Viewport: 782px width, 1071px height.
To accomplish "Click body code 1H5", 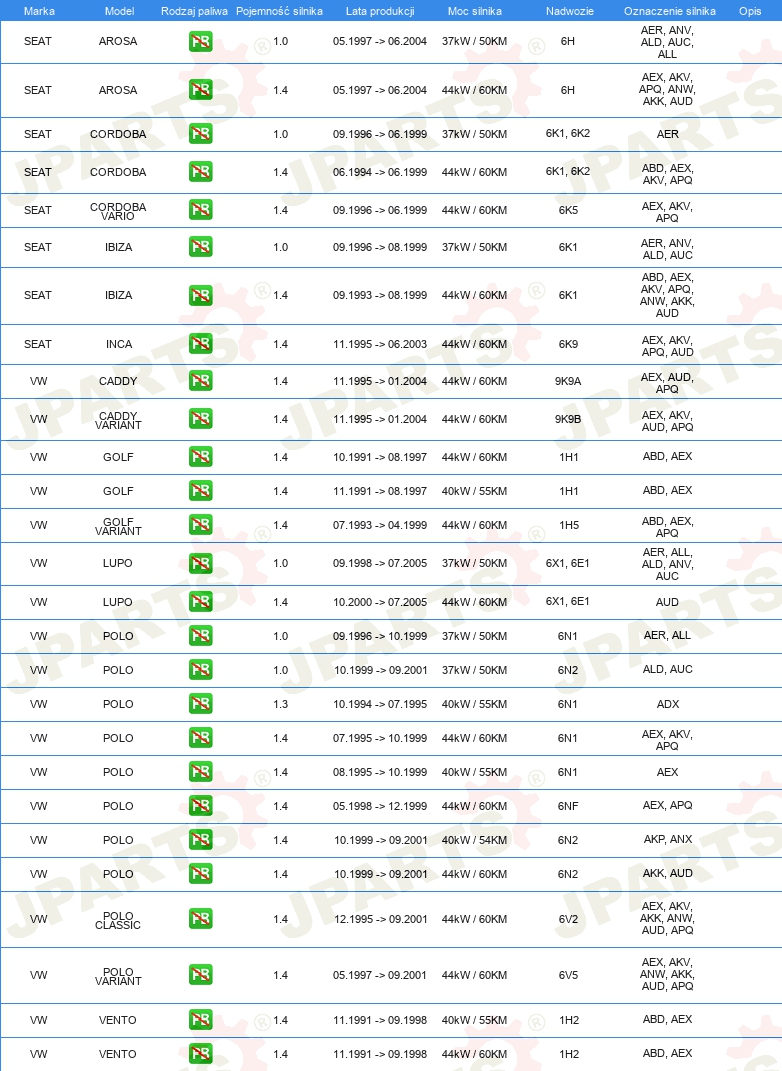I will (568, 525).
